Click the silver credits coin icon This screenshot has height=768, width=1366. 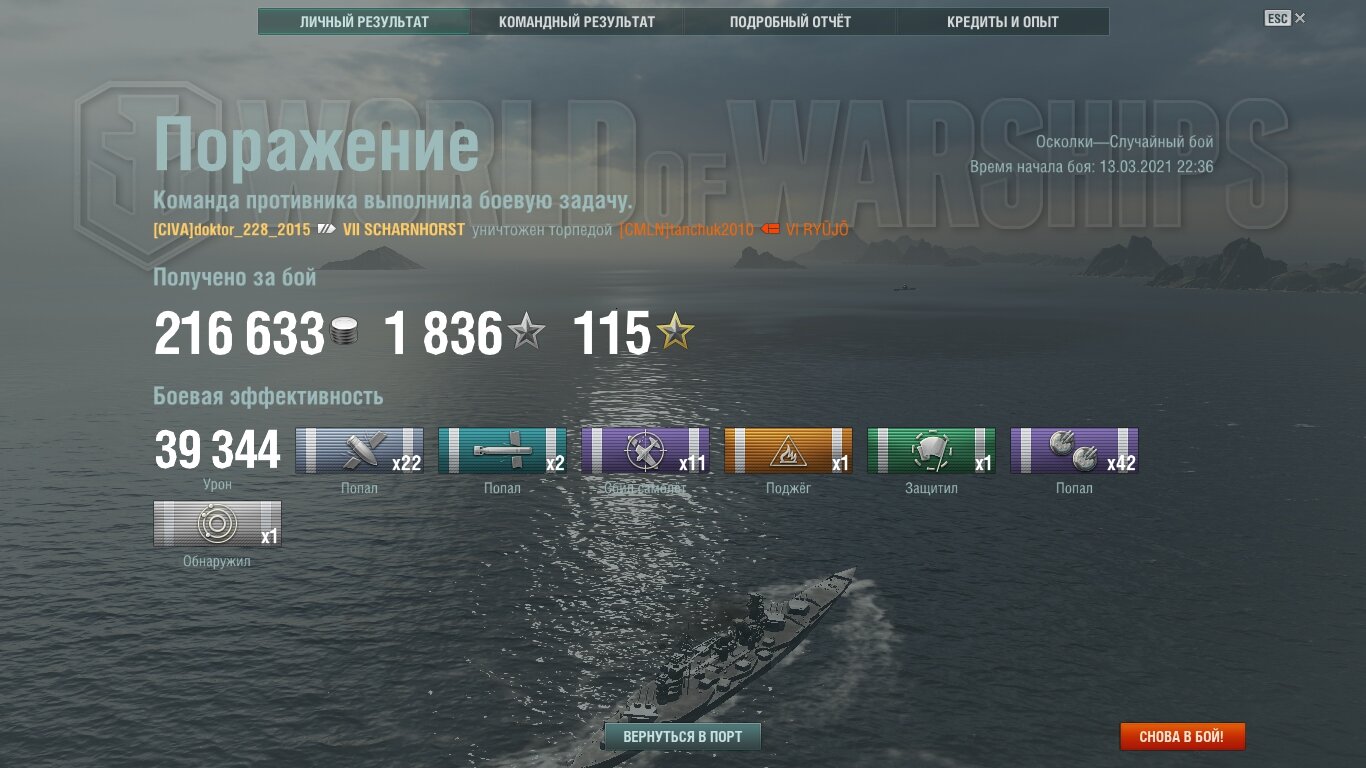[x=343, y=333]
